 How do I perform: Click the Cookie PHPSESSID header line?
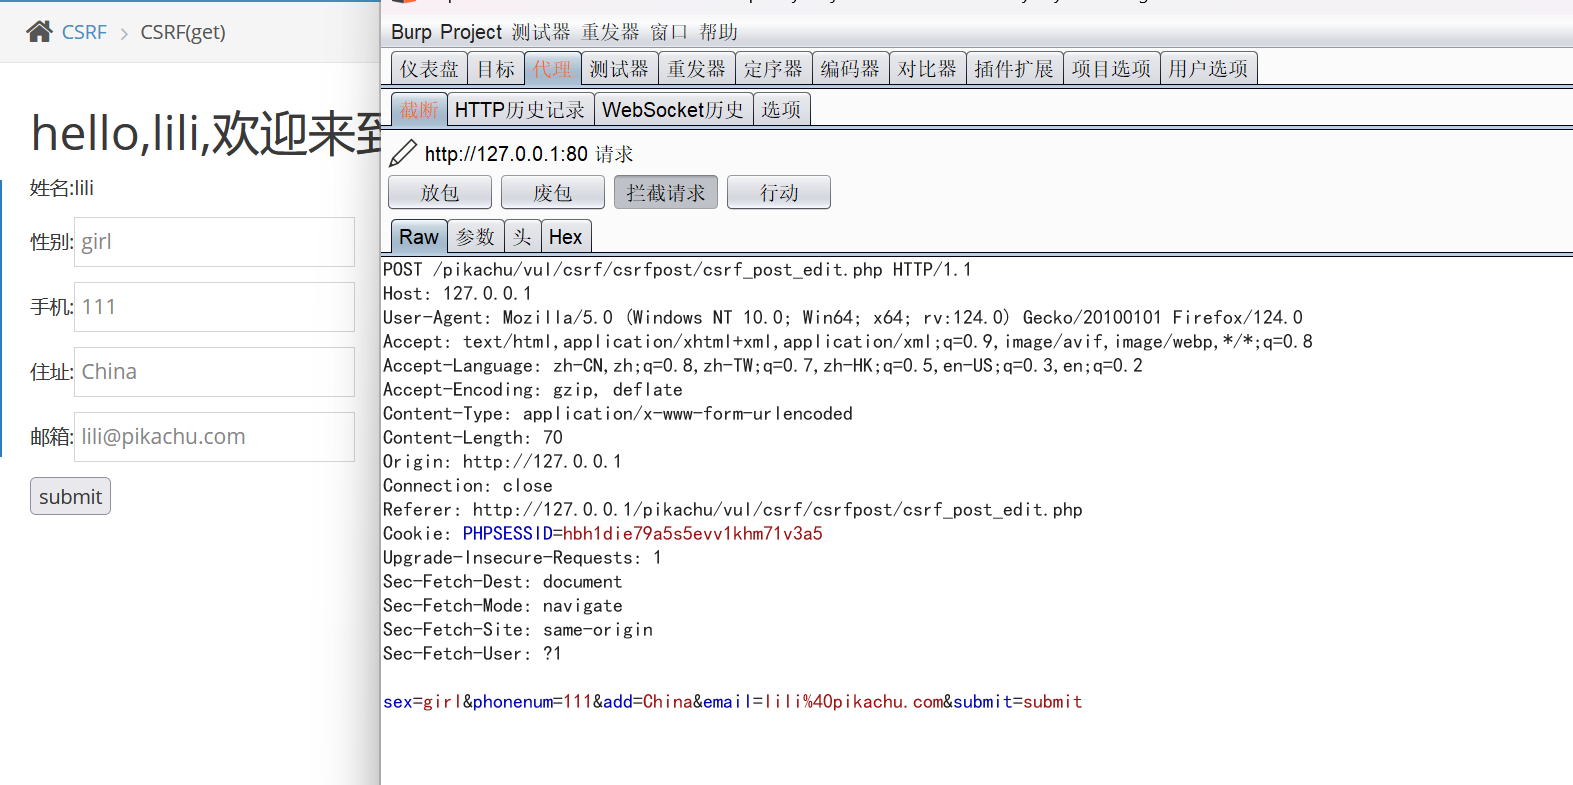pos(603,534)
